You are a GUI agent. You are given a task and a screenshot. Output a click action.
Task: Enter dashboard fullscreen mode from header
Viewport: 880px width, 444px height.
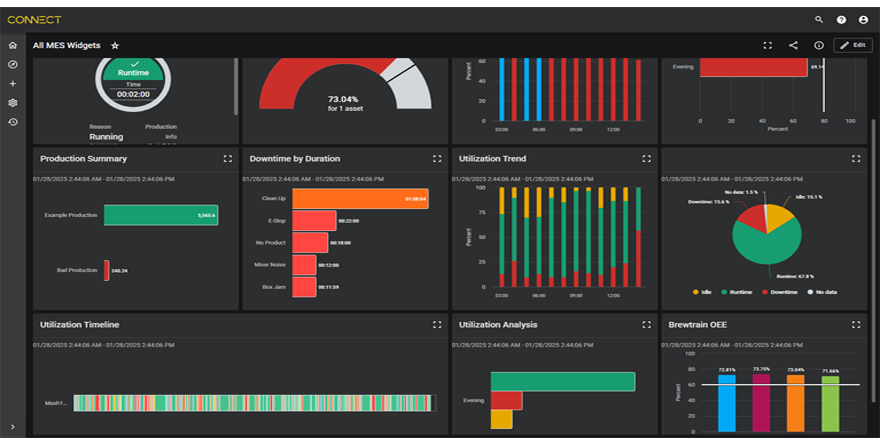point(767,45)
